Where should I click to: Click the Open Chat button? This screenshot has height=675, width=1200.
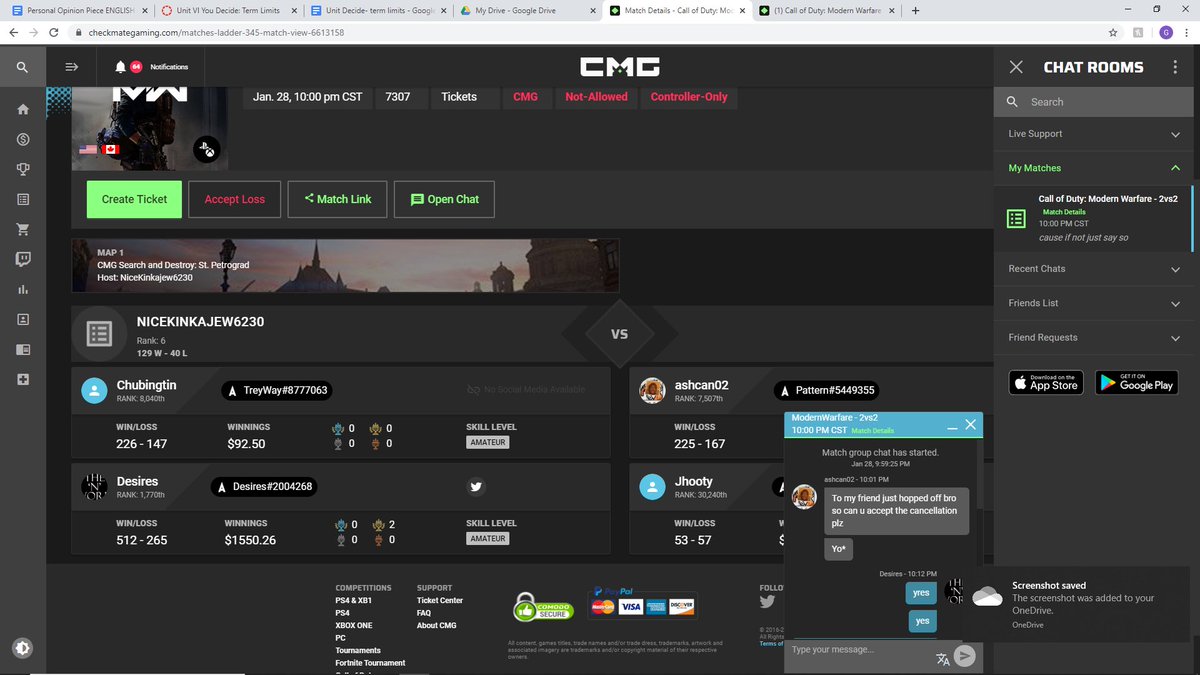point(444,199)
